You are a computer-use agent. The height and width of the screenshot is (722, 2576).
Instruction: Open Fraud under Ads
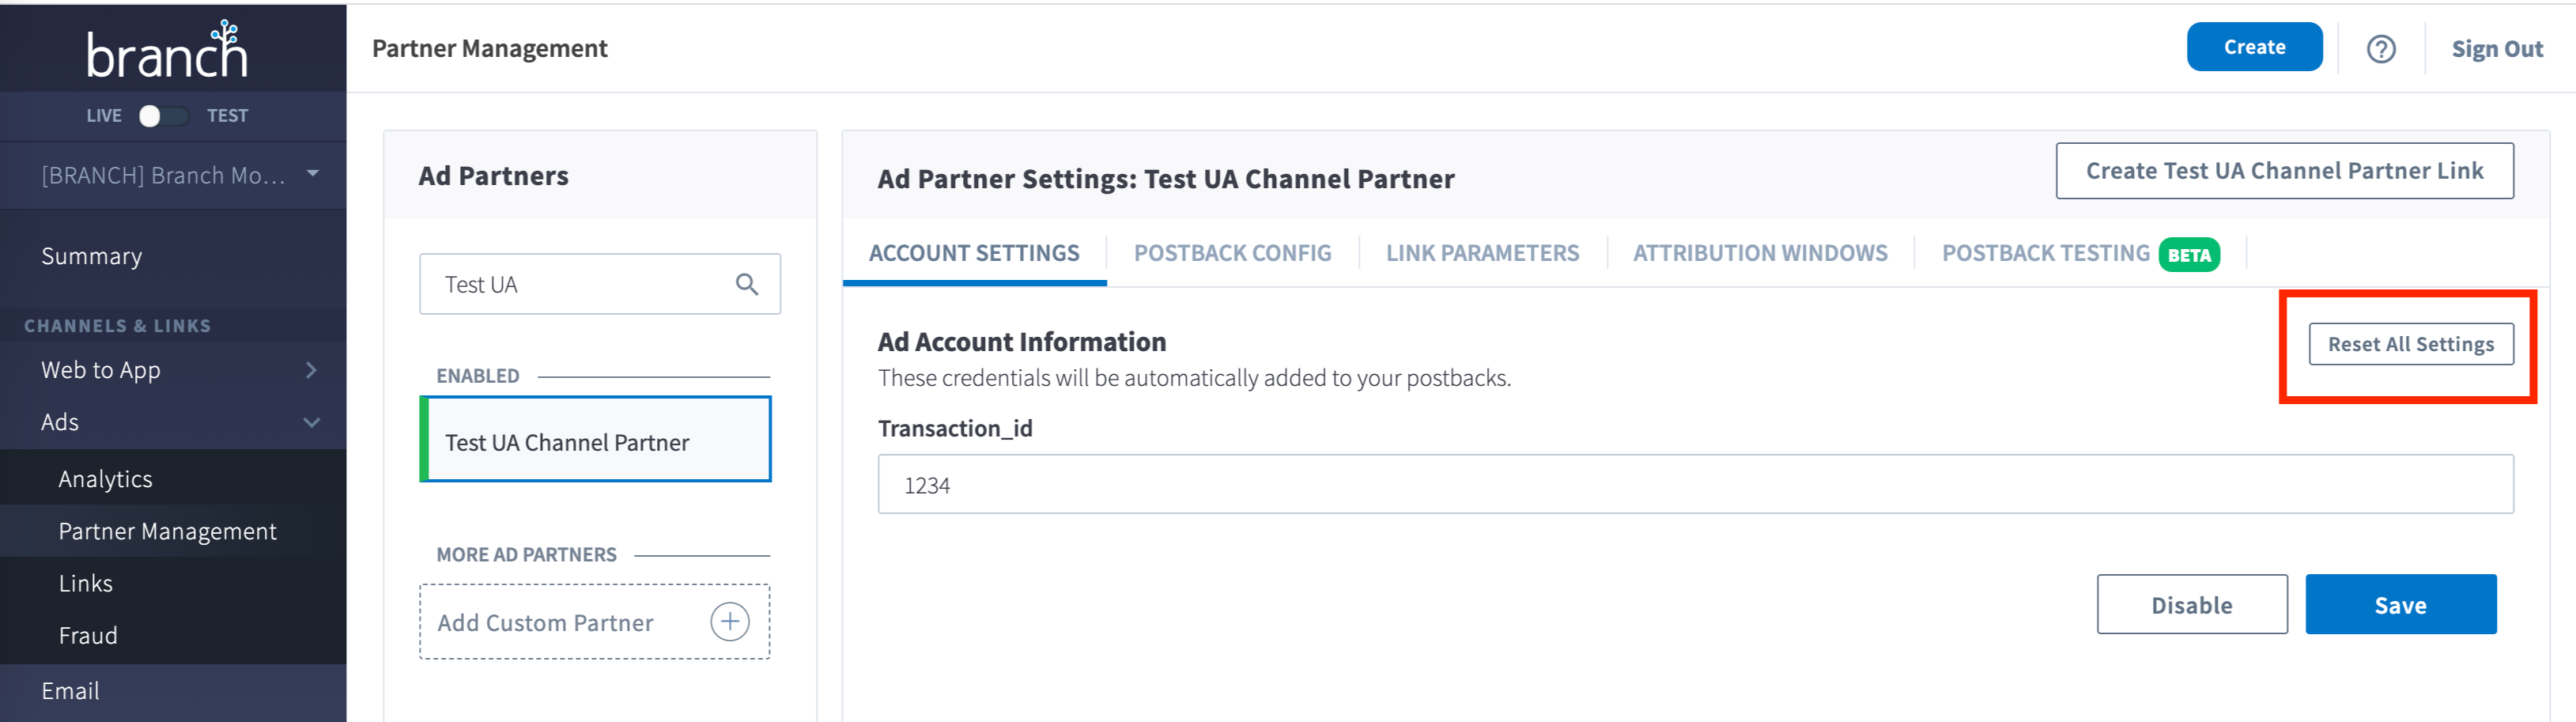click(88, 635)
